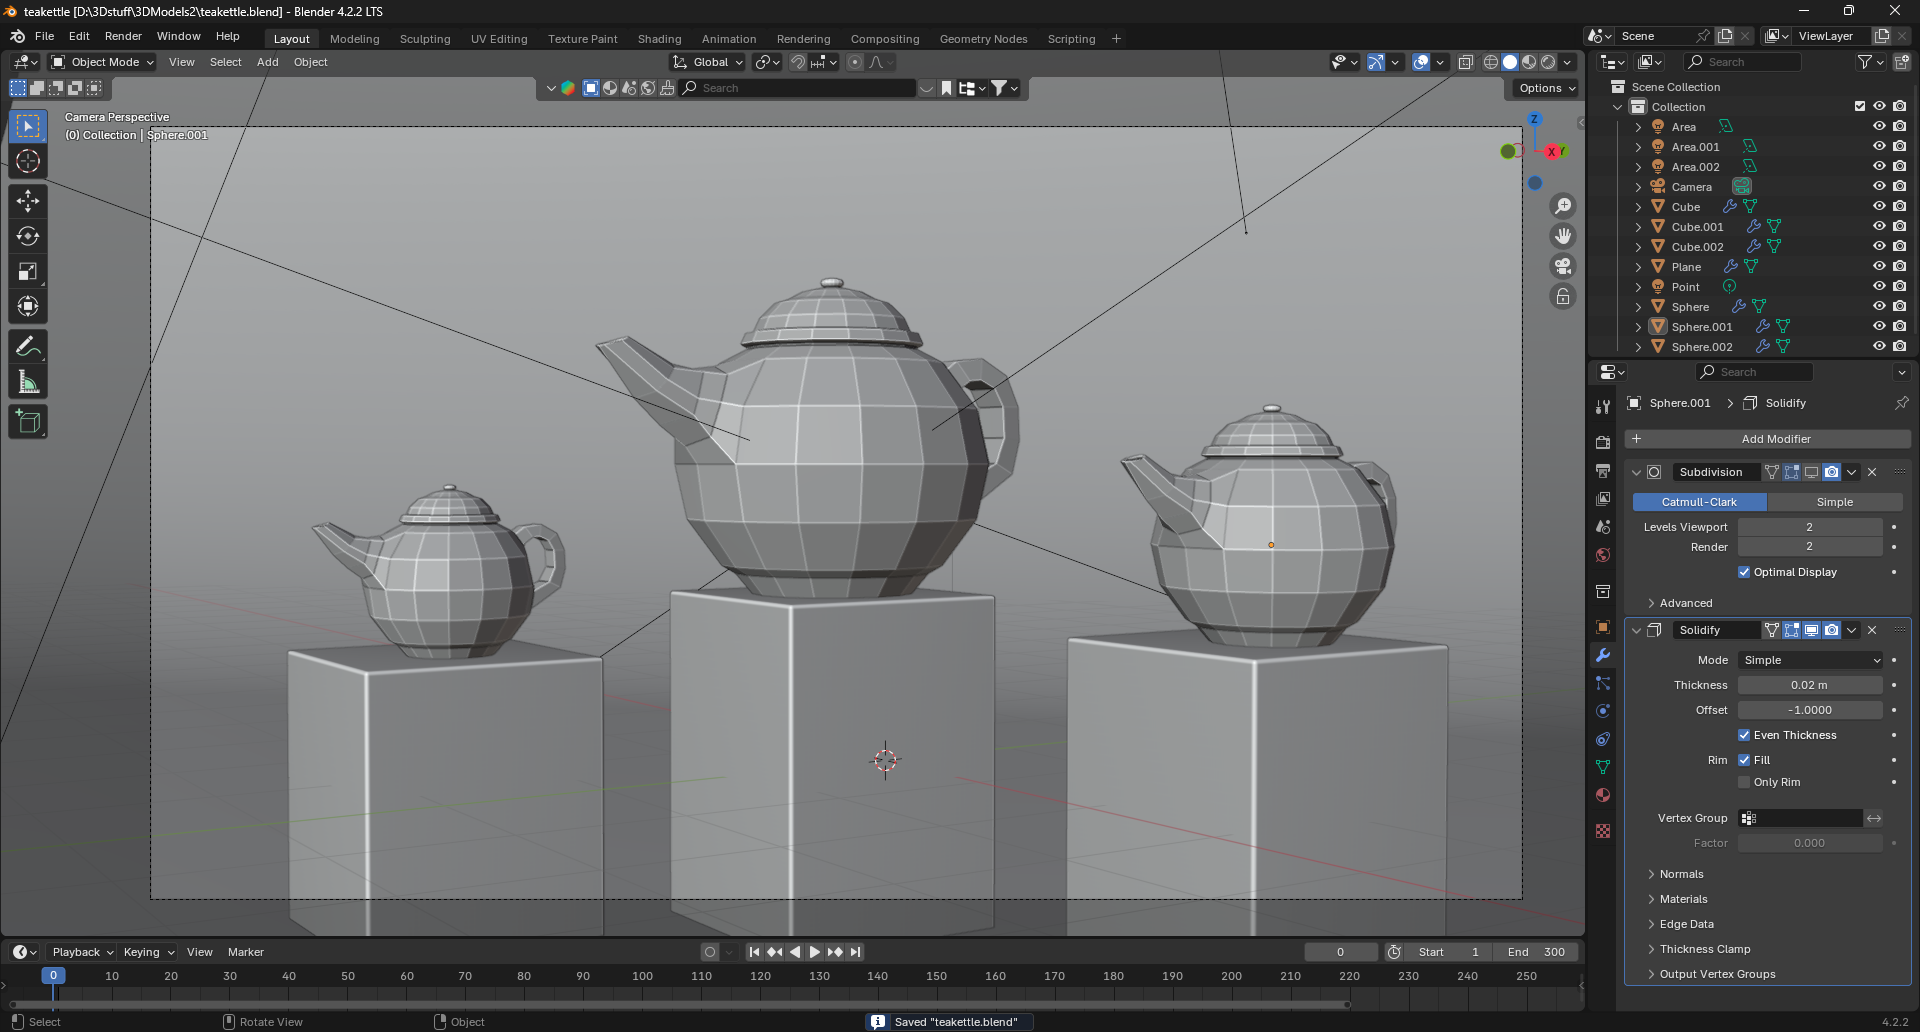Switch to Modeling workspace tab
Image resolution: width=1920 pixels, height=1032 pixels.
pyautogui.click(x=354, y=39)
